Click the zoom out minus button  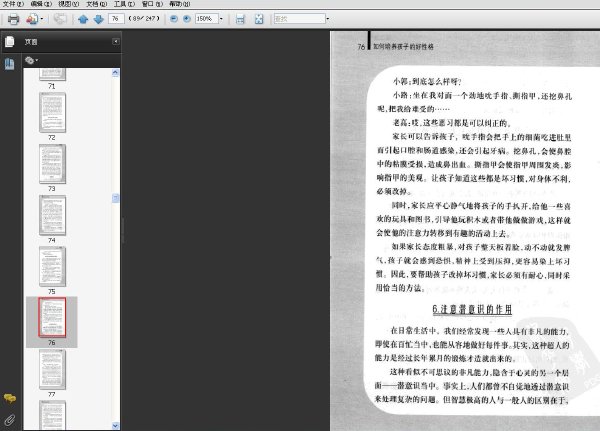tap(174, 19)
